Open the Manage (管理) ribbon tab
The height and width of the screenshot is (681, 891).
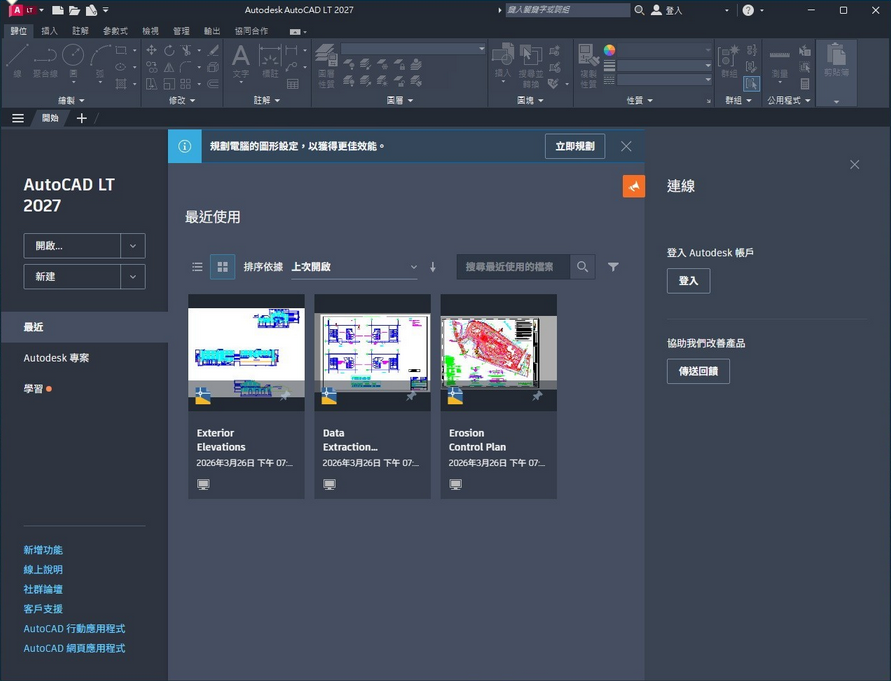[x=181, y=31]
